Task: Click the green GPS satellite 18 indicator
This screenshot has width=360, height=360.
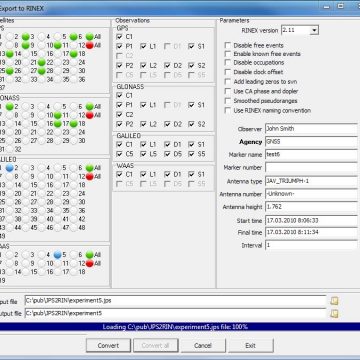Action: pyautogui.click(x=74, y=53)
